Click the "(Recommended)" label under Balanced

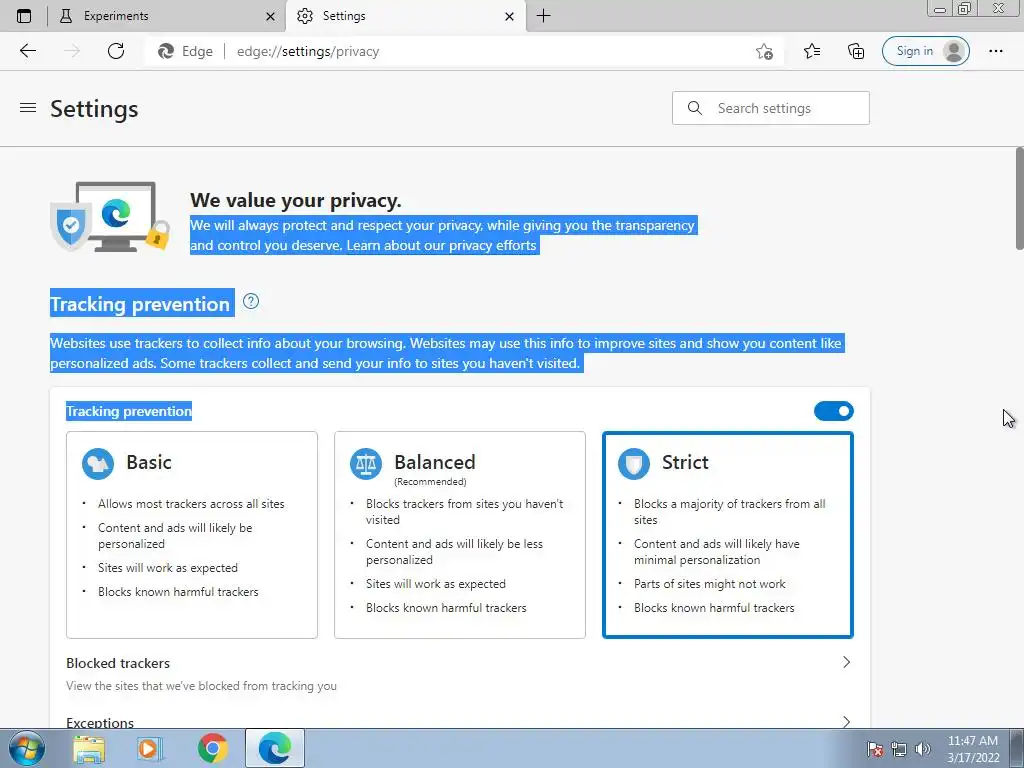[430, 482]
